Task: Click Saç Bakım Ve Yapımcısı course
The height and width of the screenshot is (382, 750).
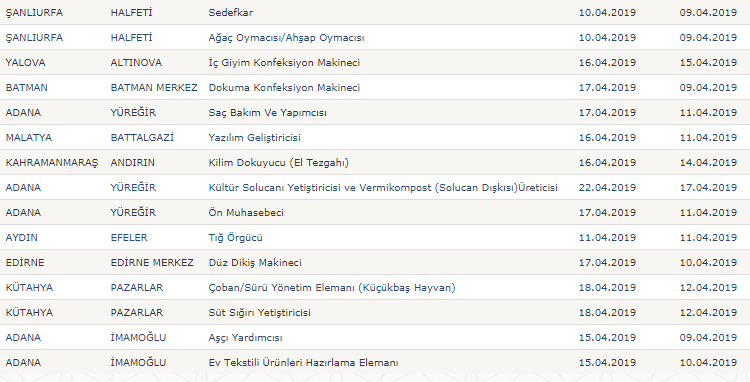Action: 267,113
